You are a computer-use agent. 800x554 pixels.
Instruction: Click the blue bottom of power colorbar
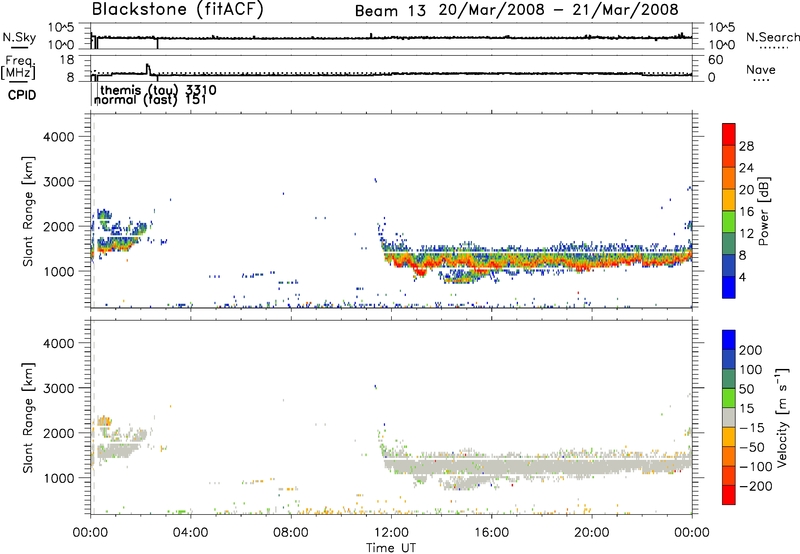click(x=729, y=287)
